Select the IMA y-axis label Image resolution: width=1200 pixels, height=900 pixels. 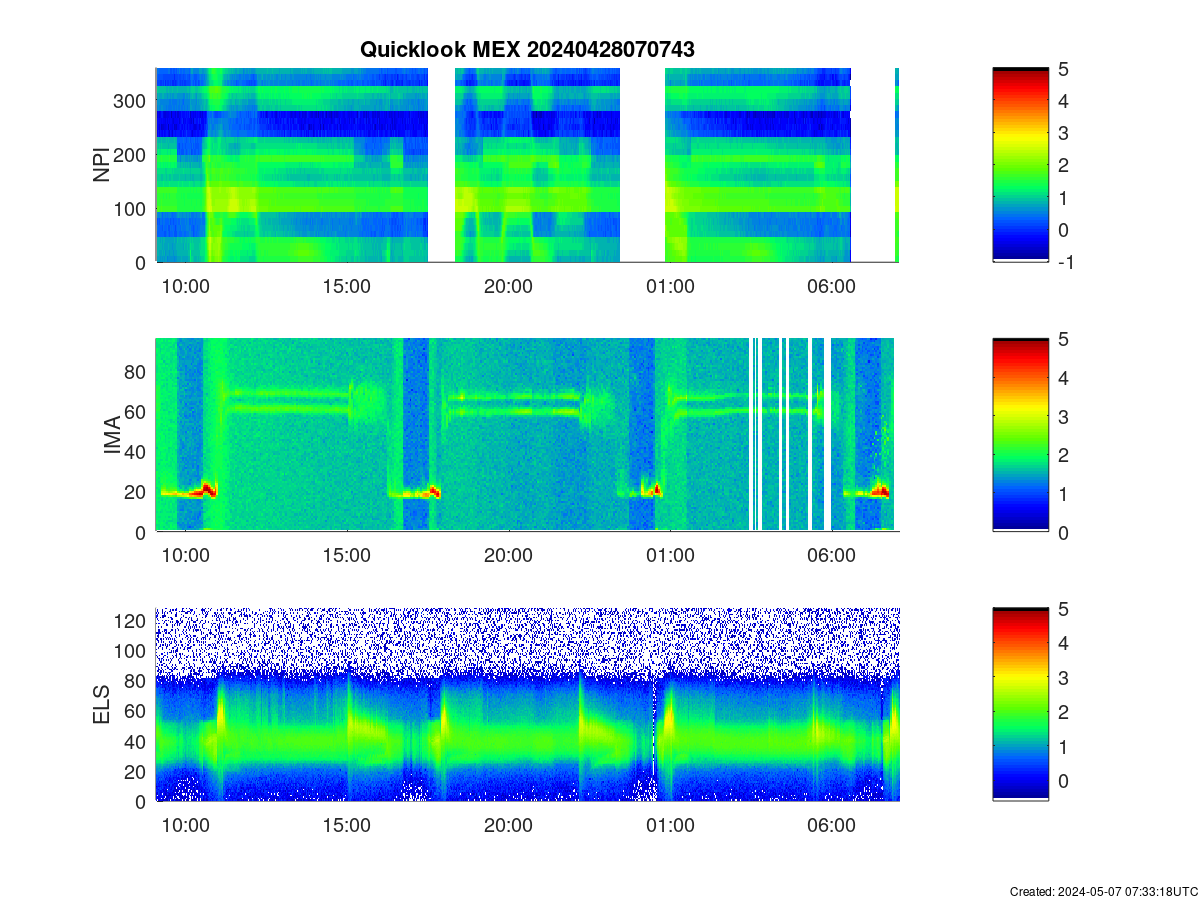(111, 436)
